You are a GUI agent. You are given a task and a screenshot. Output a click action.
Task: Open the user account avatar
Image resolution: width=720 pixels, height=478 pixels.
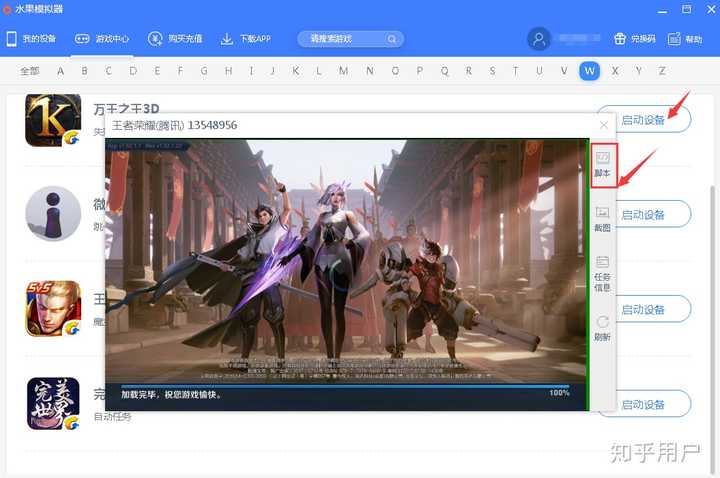point(539,39)
